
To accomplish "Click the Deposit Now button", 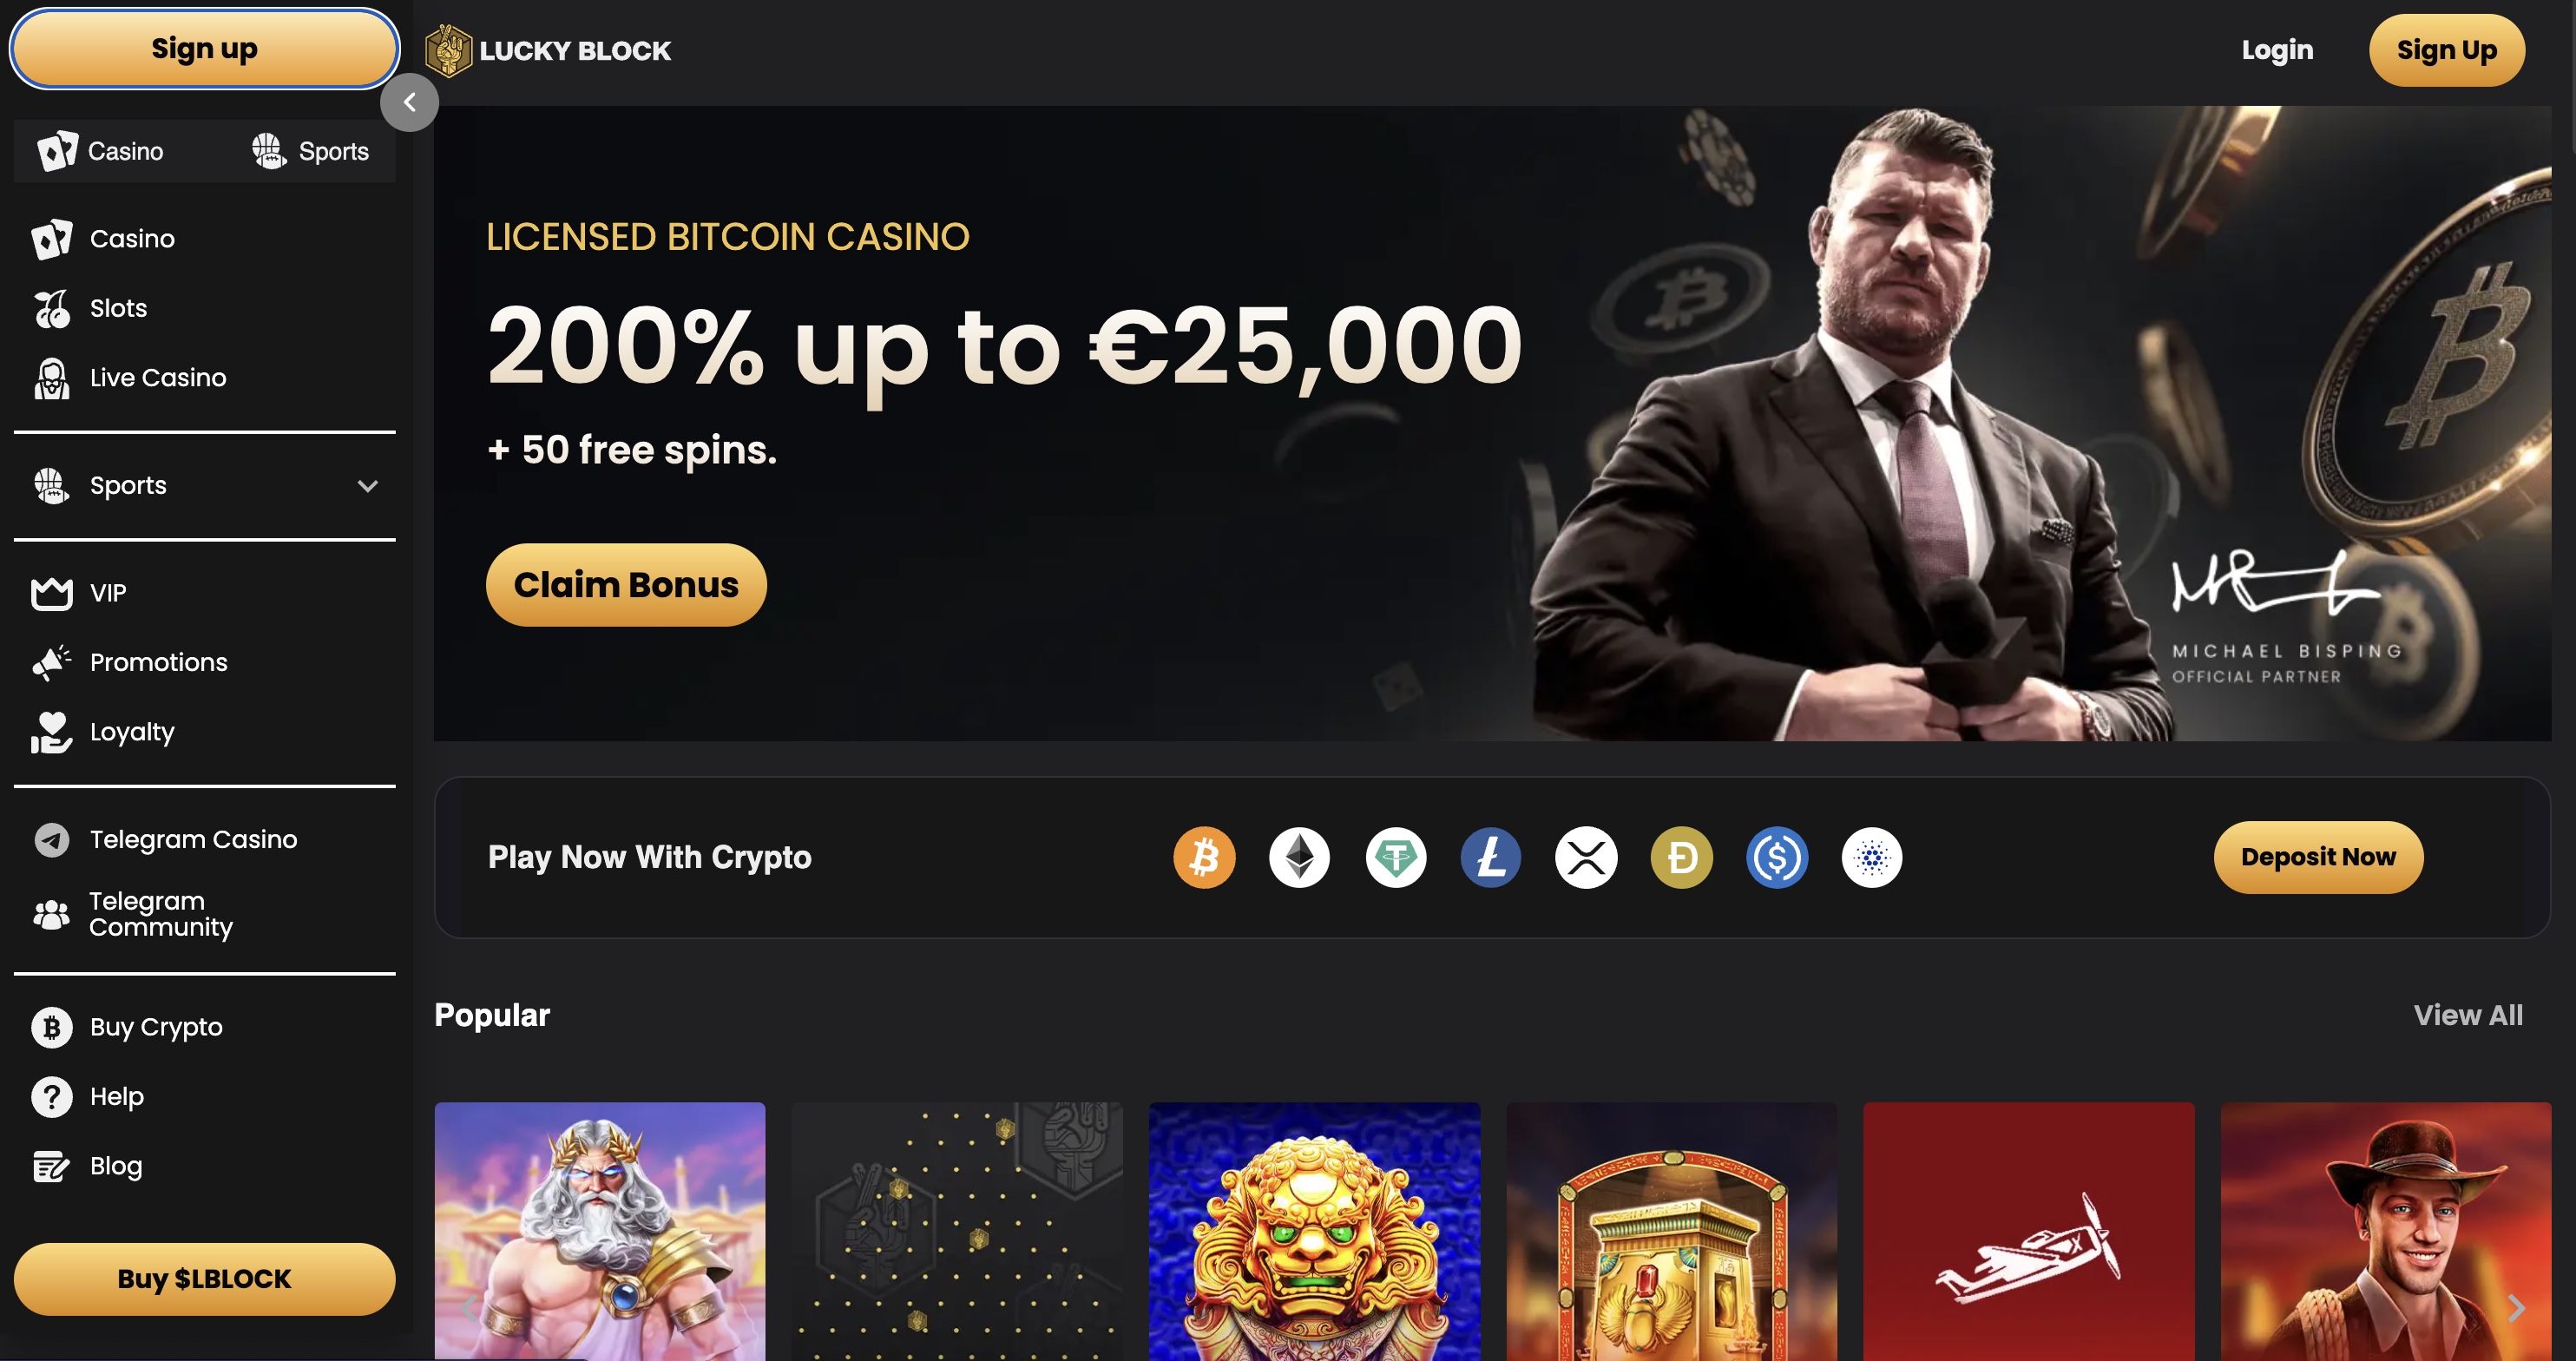I will [2318, 857].
